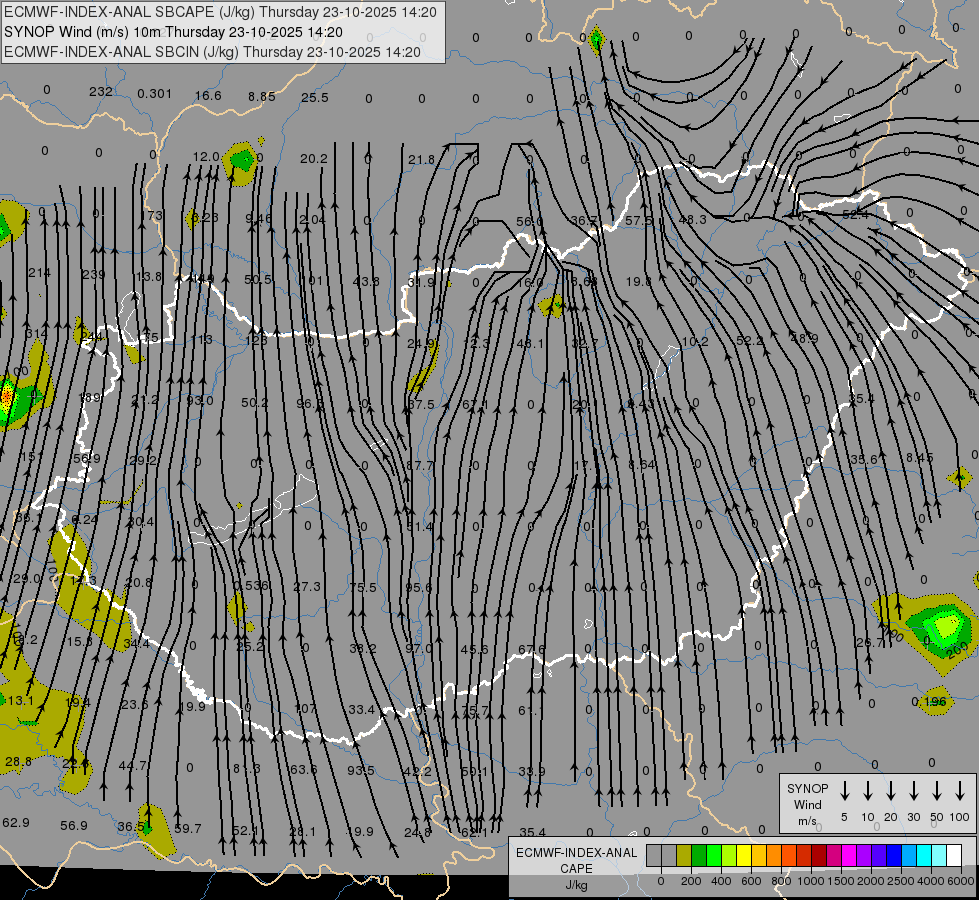
Task: Click the map value '50.5'
Action: point(258,279)
